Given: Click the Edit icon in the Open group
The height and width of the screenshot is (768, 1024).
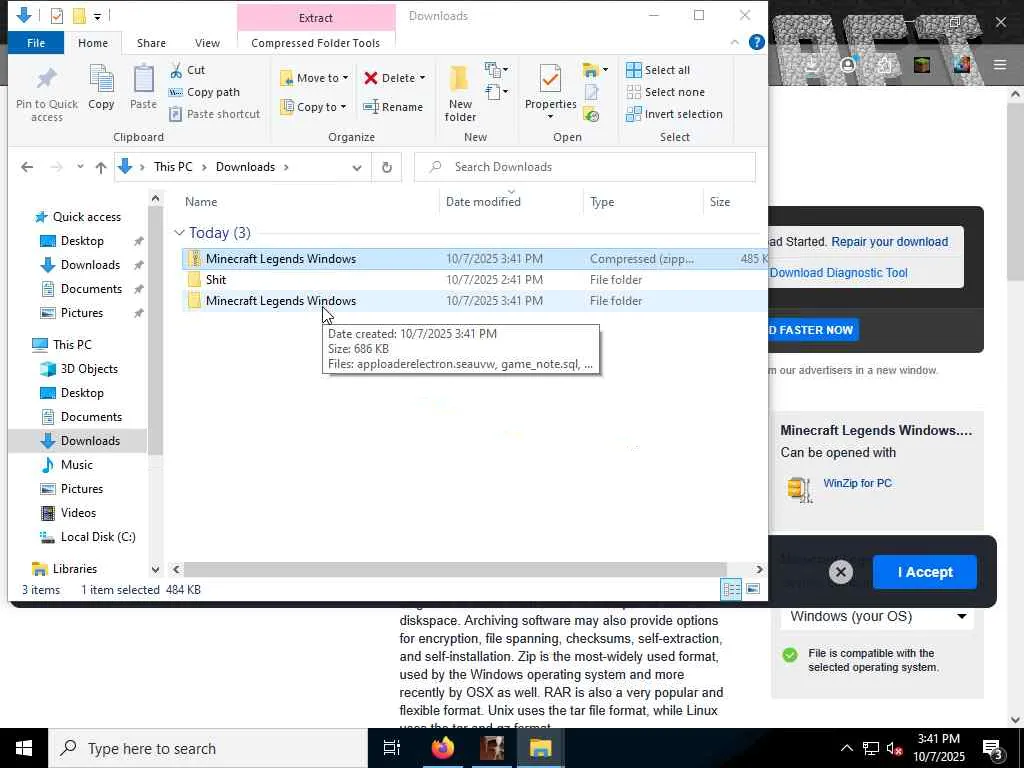Looking at the screenshot, I should tap(591, 92).
